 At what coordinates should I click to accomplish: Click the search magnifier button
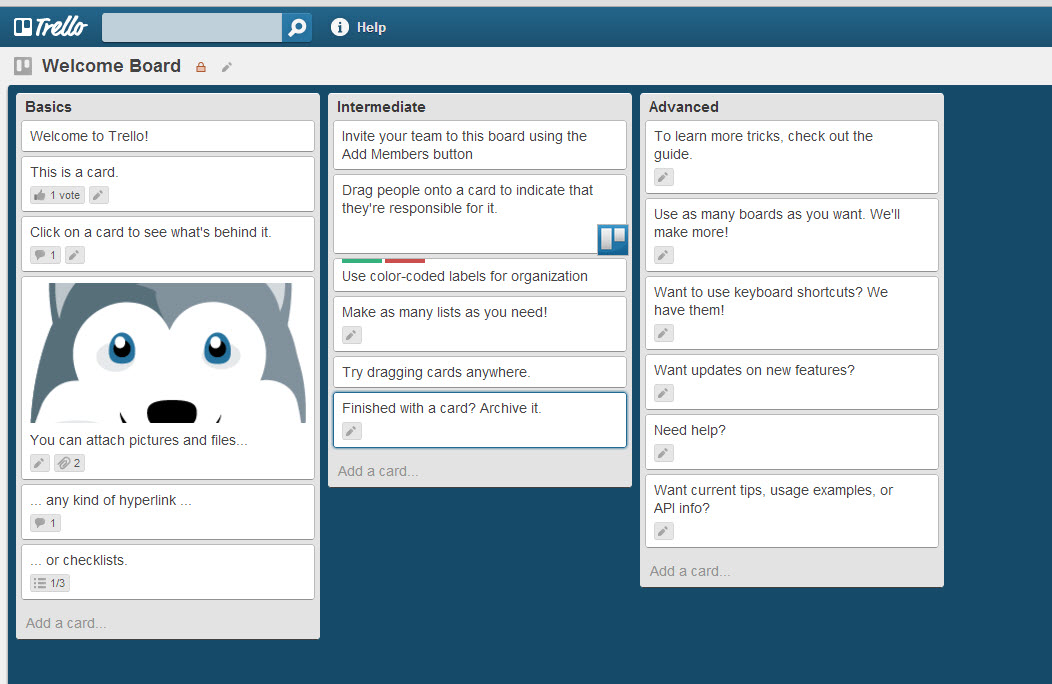pyautogui.click(x=297, y=28)
